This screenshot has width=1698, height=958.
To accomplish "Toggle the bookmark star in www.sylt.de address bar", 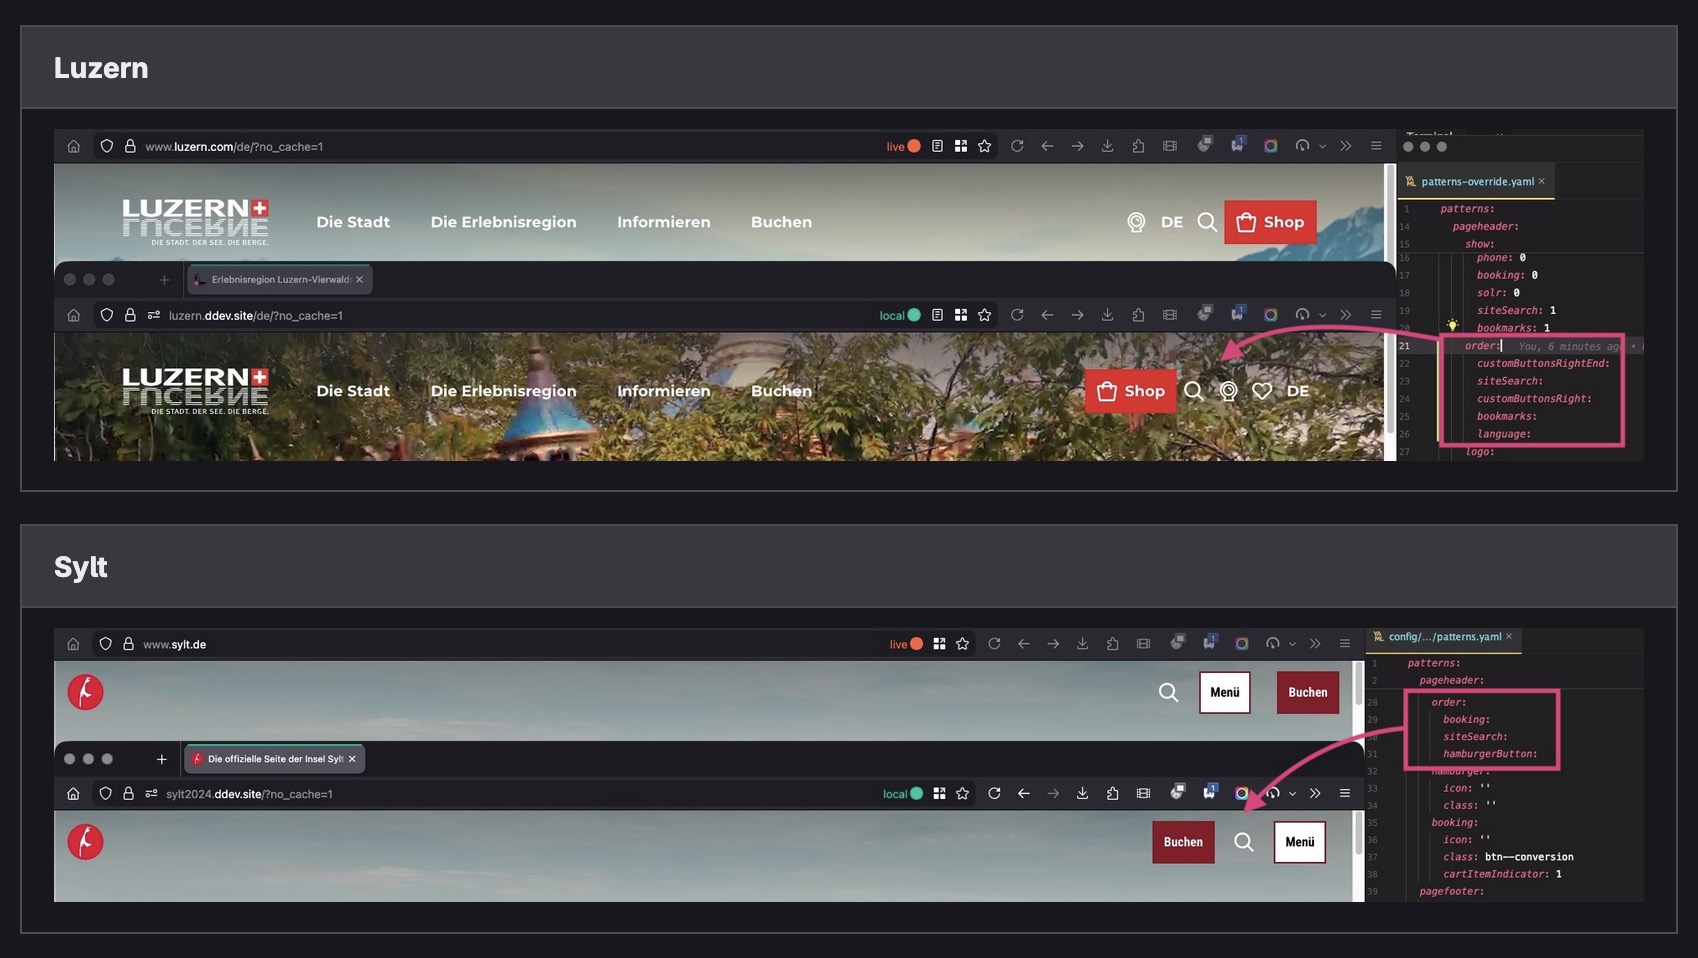I will click(x=962, y=644).
